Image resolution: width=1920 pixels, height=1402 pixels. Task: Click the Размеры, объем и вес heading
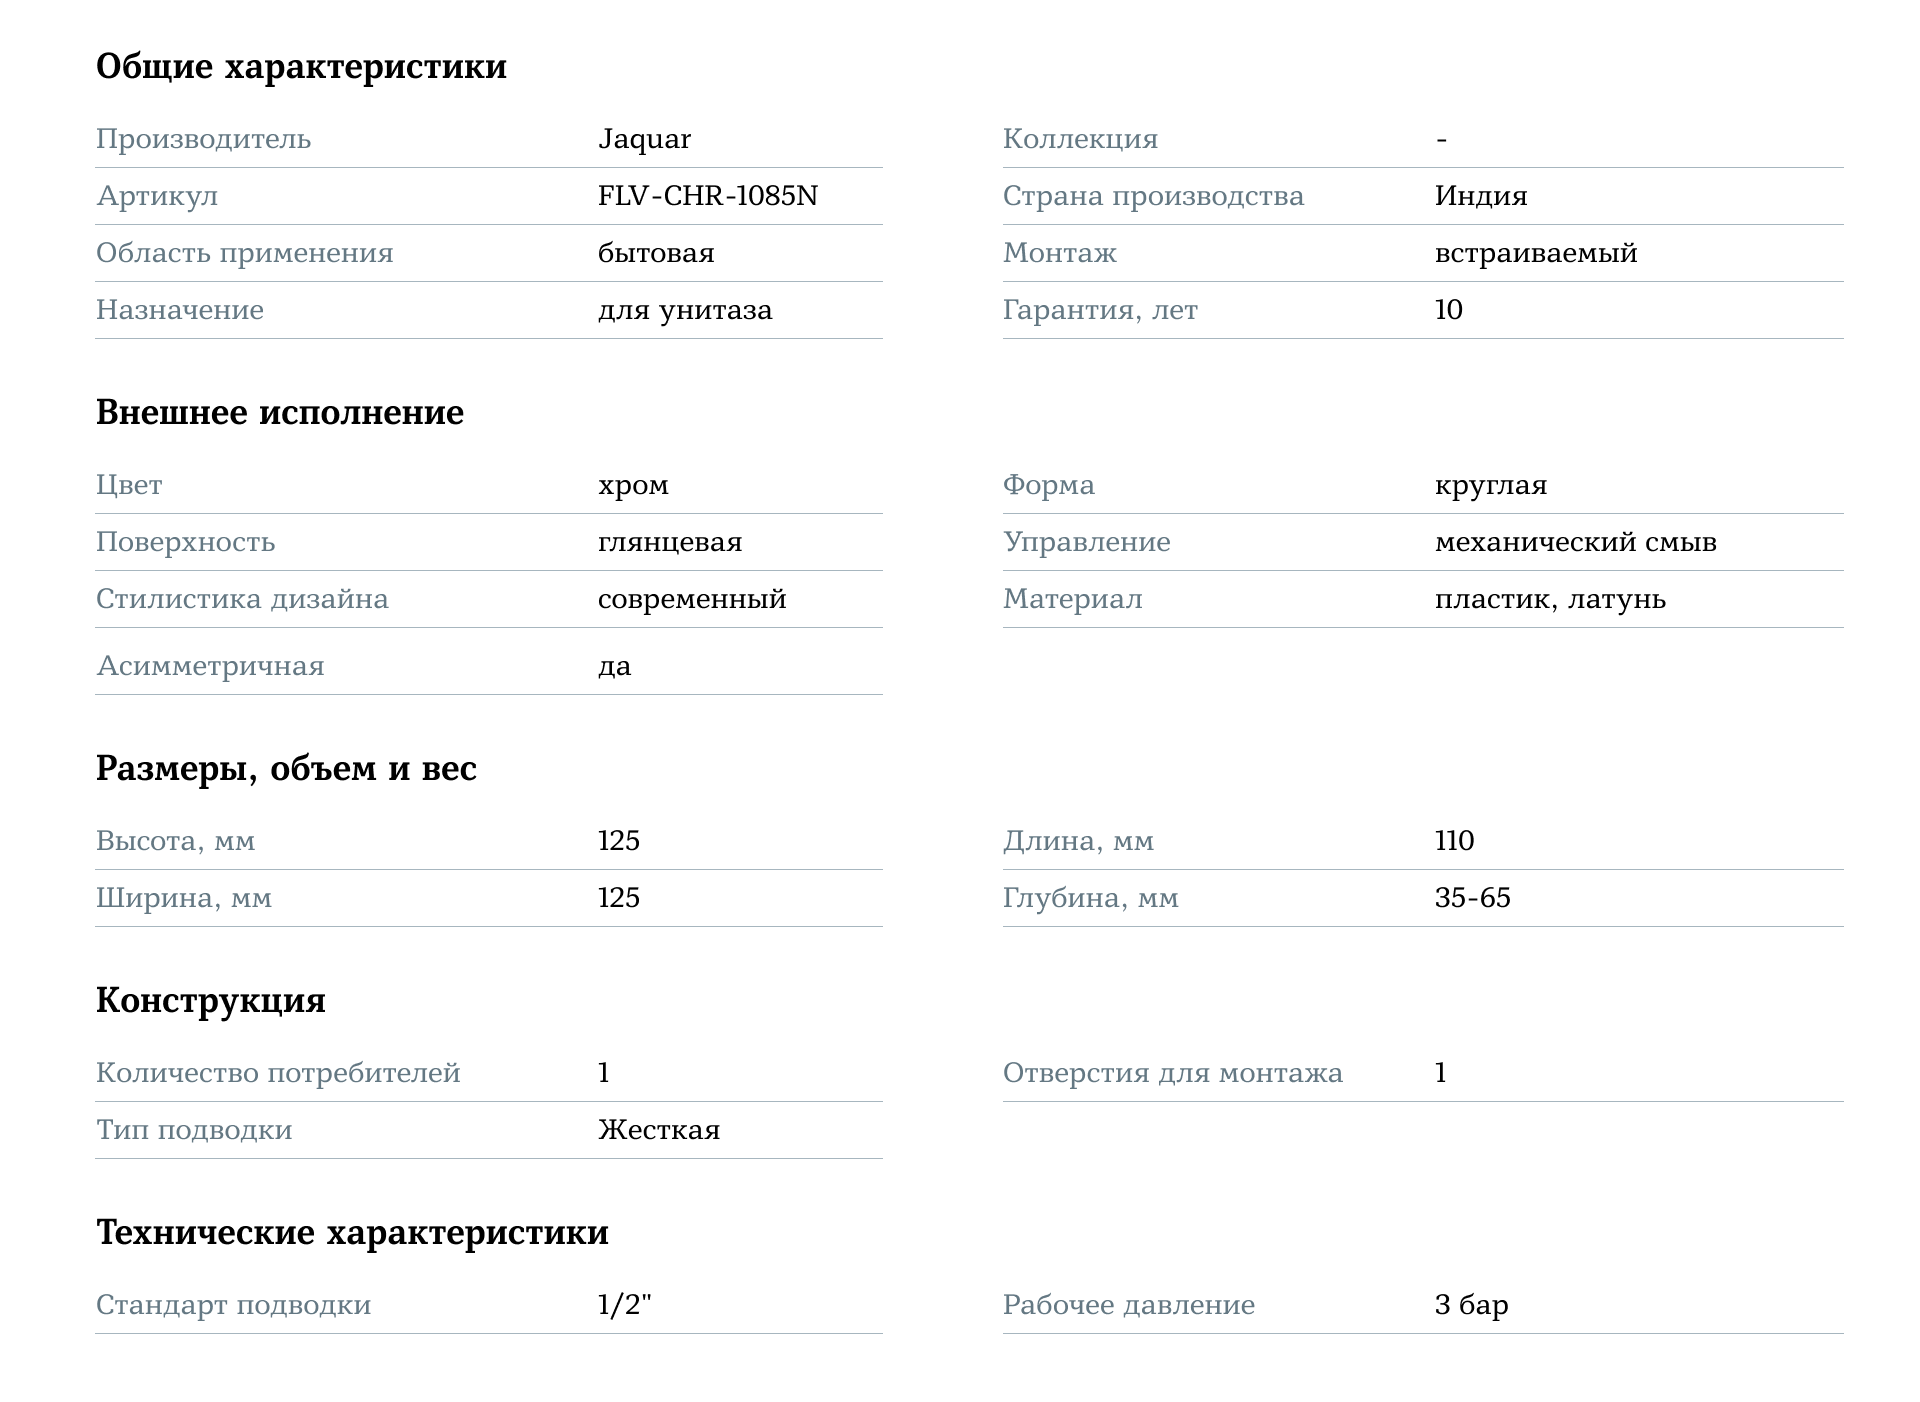(286, 769)
